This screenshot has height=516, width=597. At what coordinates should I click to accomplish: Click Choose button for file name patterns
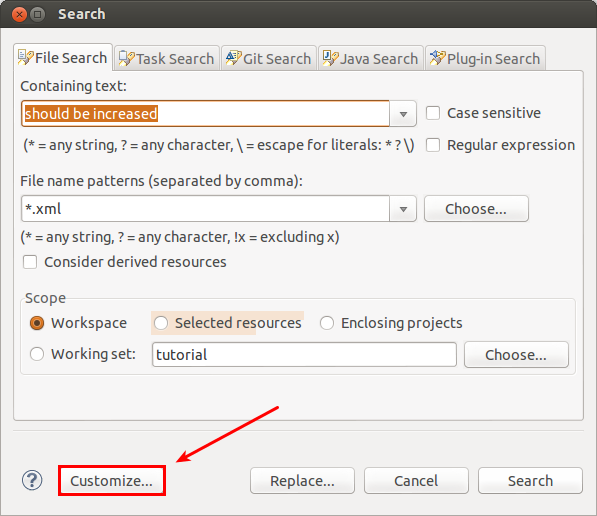(476, 209)
